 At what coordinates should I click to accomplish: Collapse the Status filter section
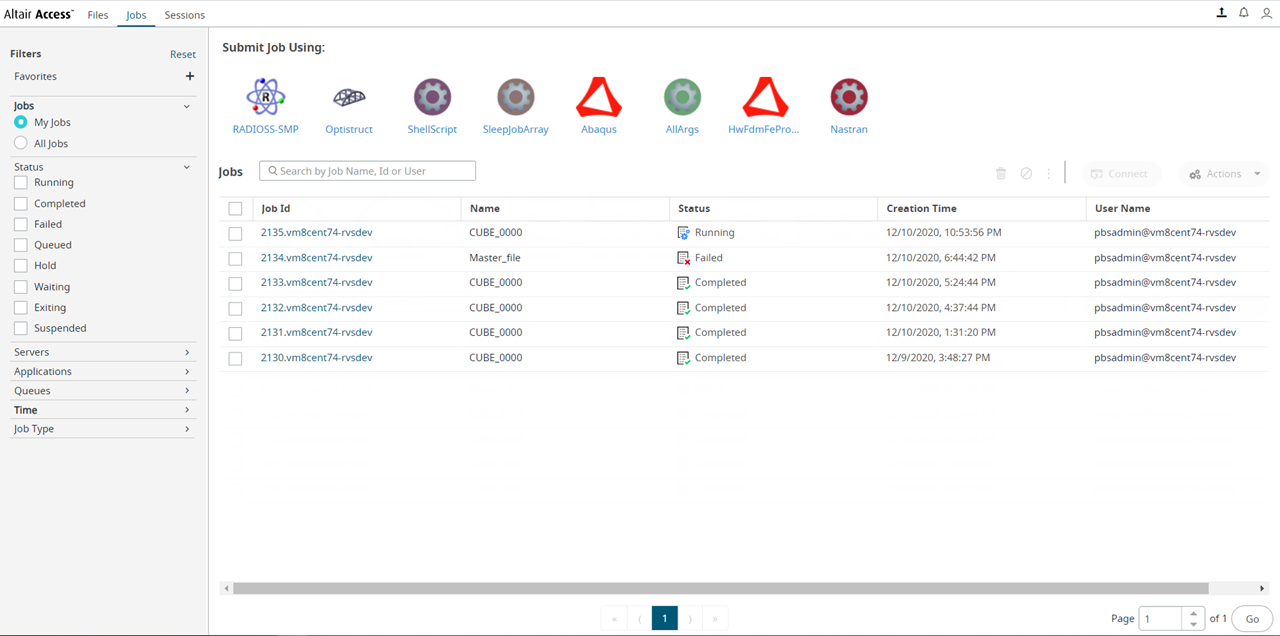point(187,167)
